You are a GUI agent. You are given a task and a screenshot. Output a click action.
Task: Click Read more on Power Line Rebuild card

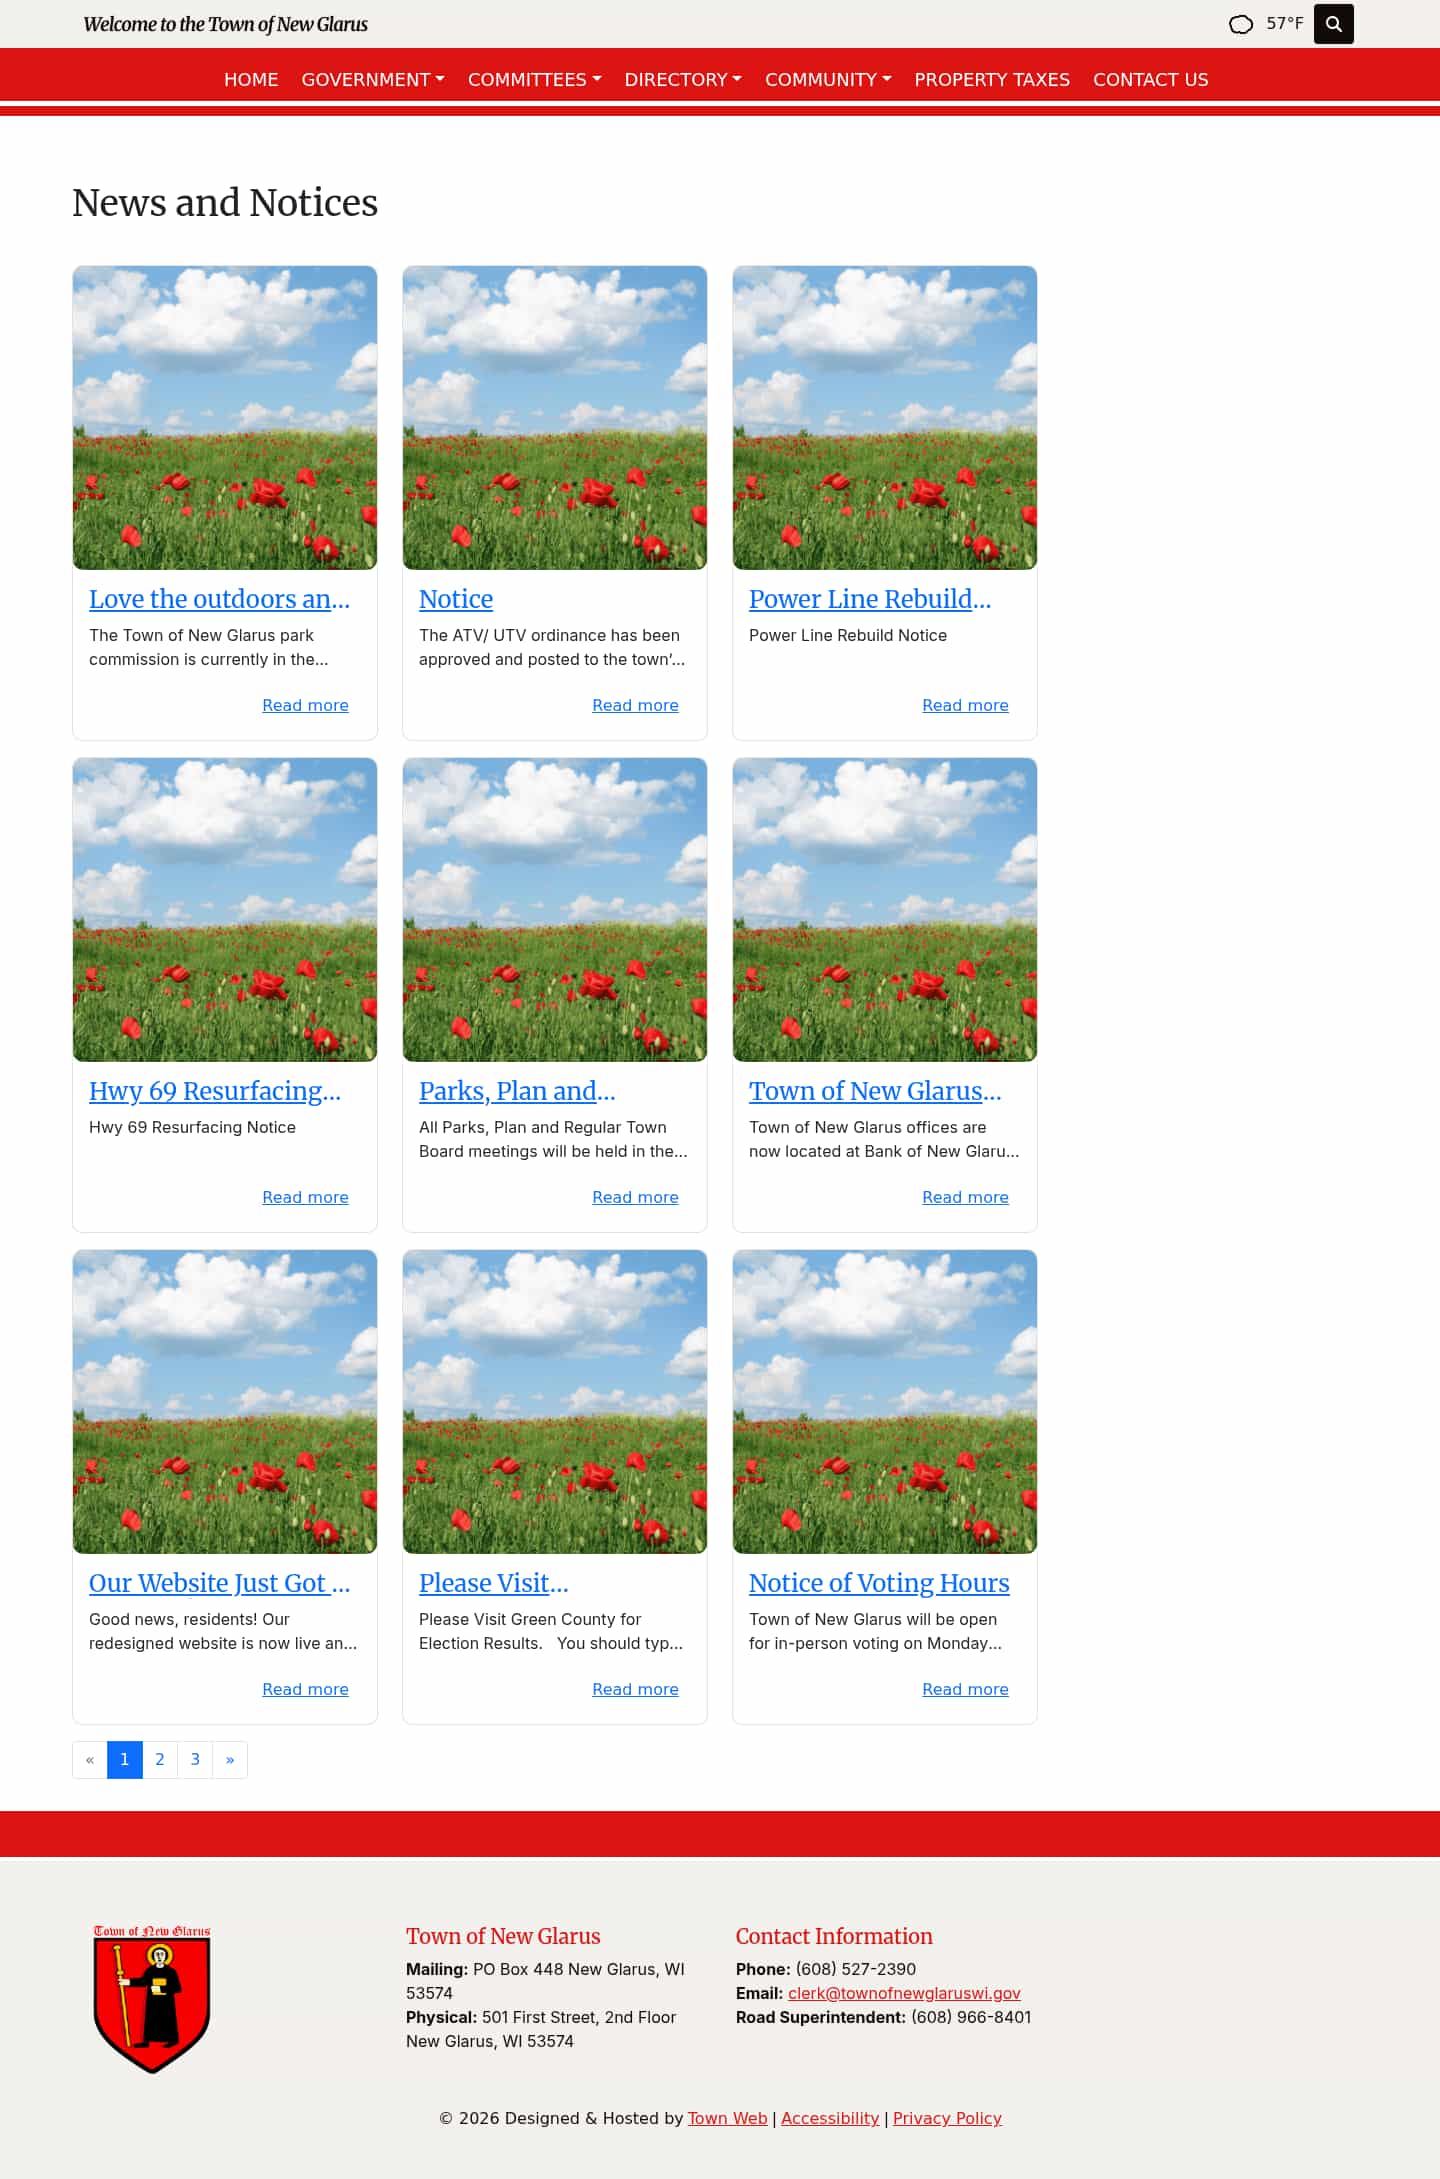pyautogui.click(x=965, y=705)
